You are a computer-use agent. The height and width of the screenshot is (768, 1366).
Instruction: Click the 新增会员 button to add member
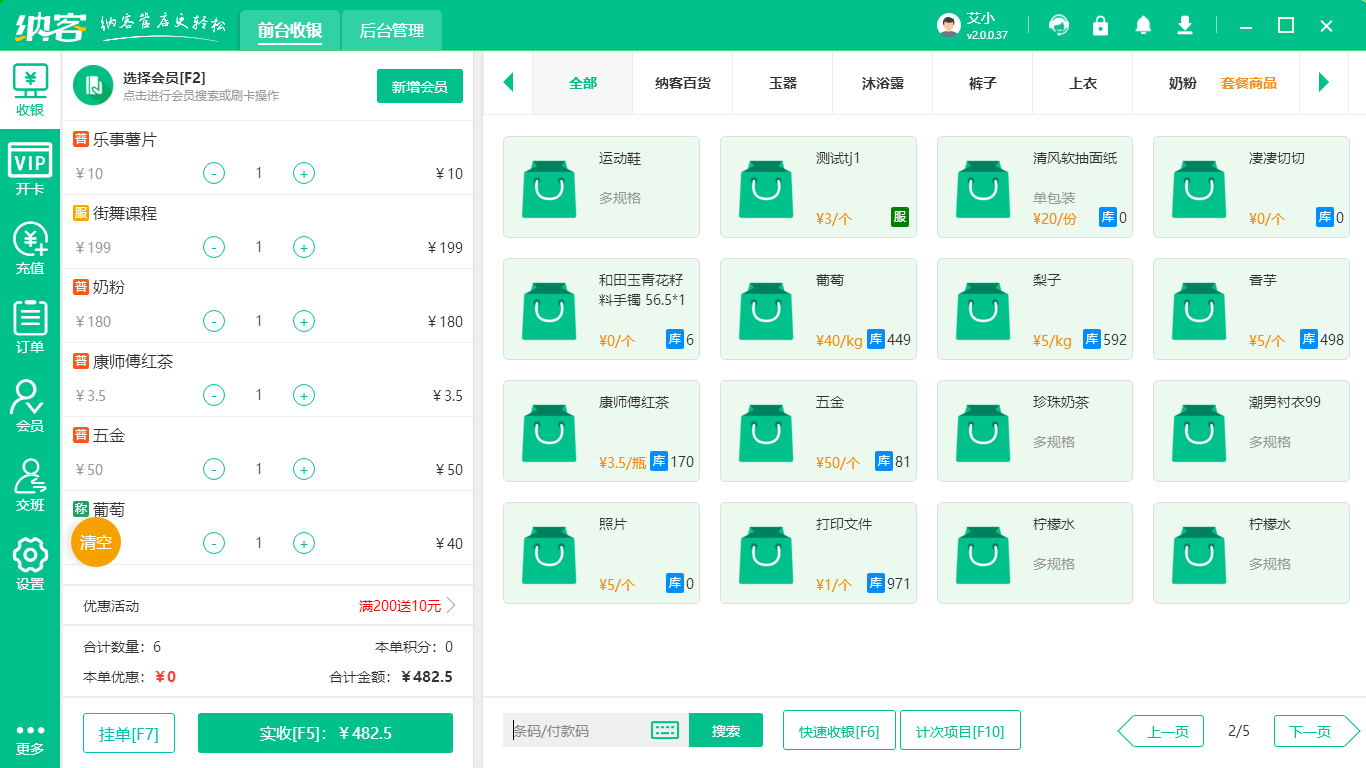pyautogui.click(x=419, y=87)
